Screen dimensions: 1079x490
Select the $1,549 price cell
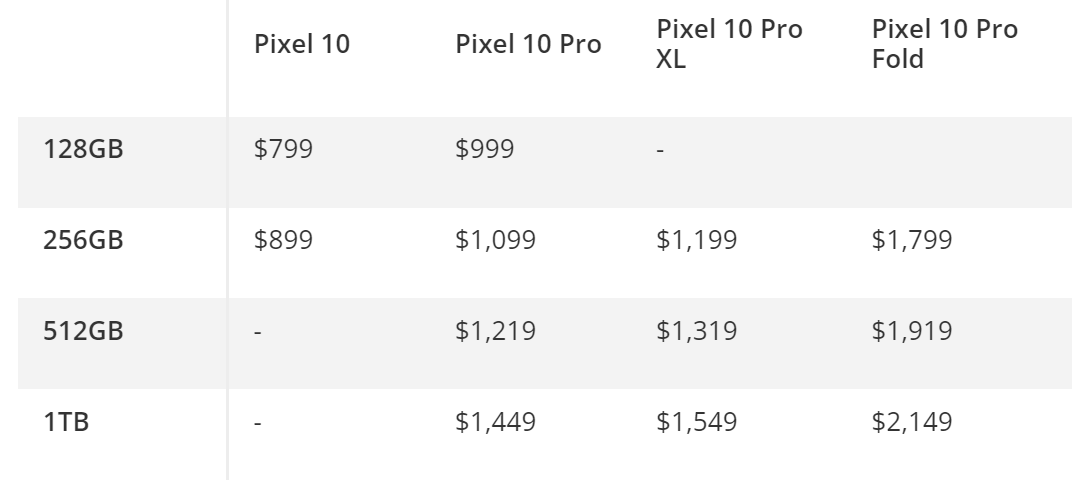[696, 422]
